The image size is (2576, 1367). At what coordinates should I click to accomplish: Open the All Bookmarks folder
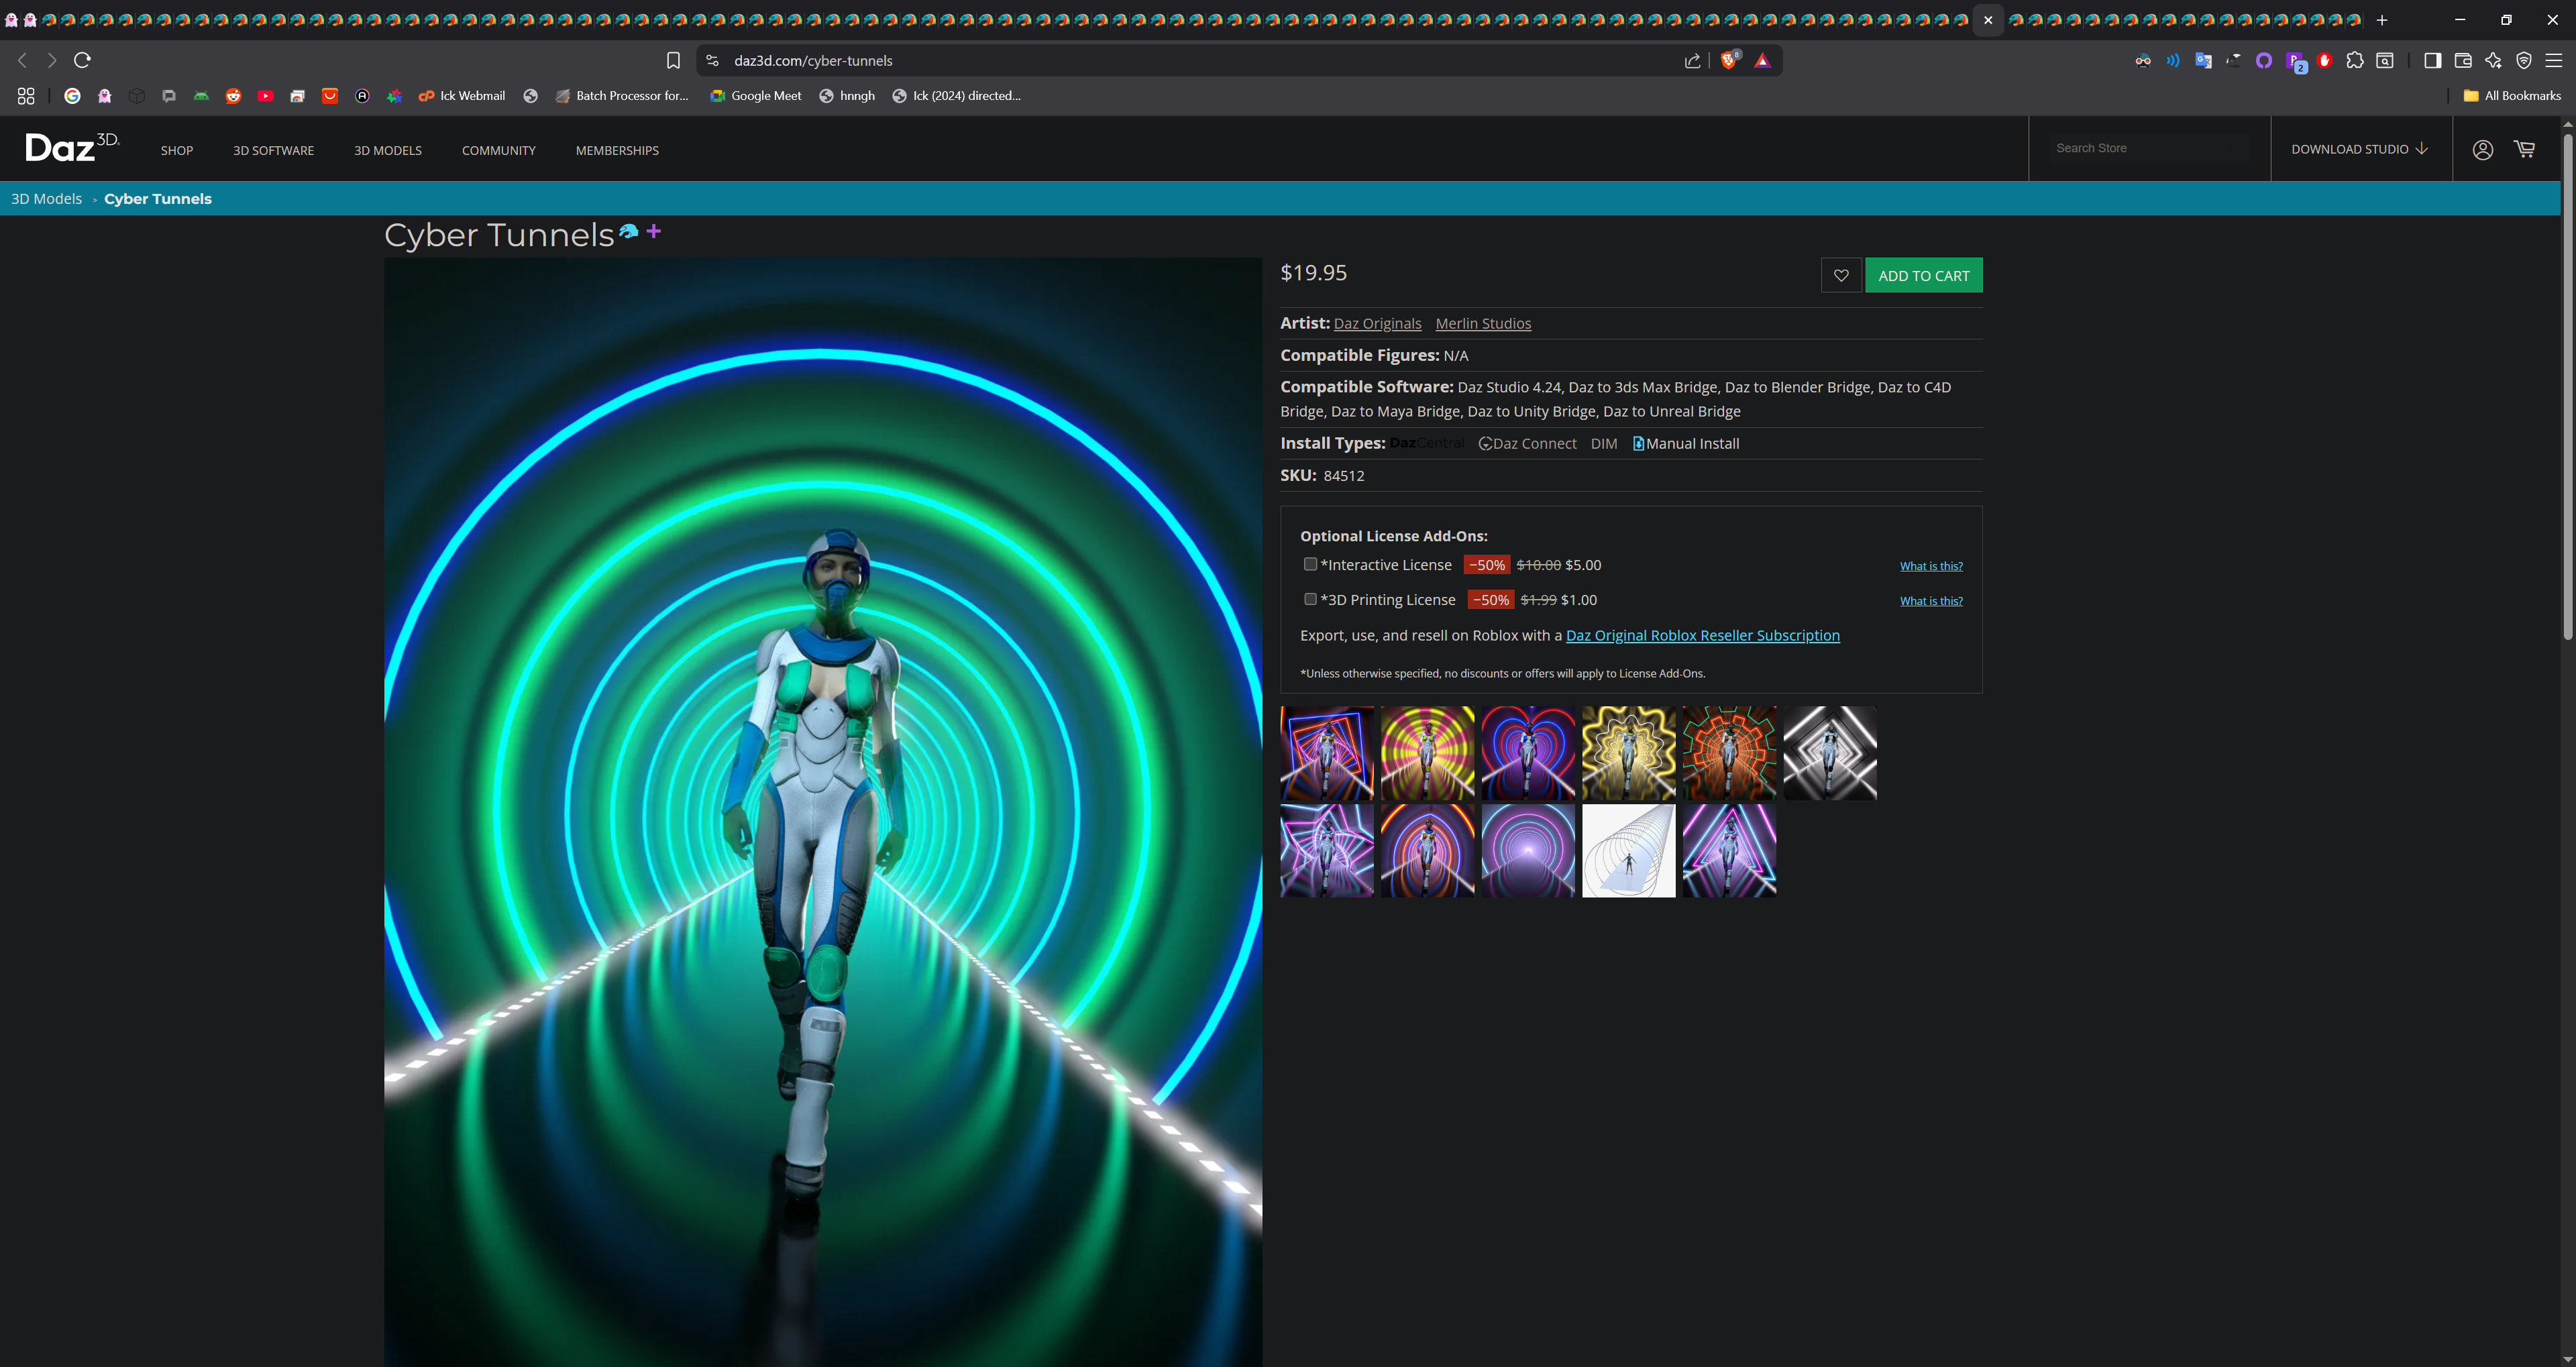point(2512,96)
